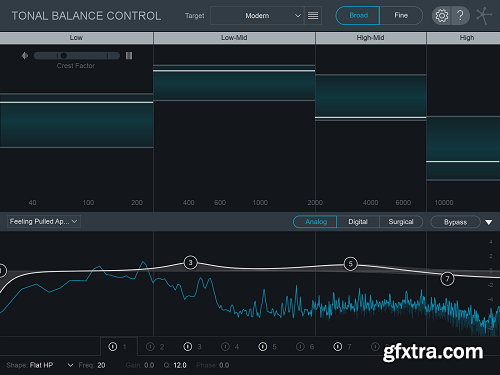Select EQ node 7 on the curve

pyautogui.click(x=447, y=279)
